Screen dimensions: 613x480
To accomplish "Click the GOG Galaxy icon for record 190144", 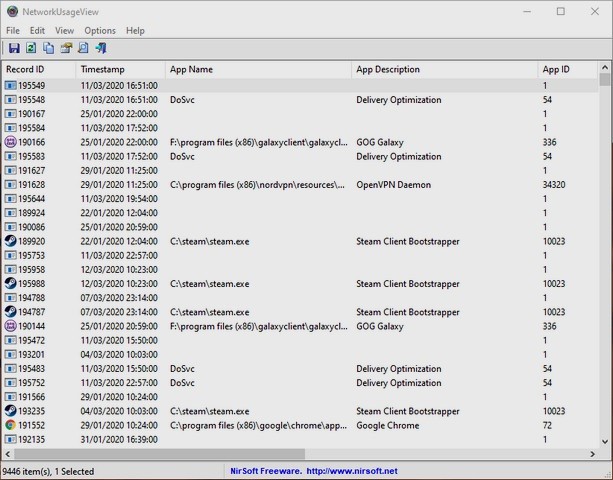I will pyautogui.click(x=10, y=326).
